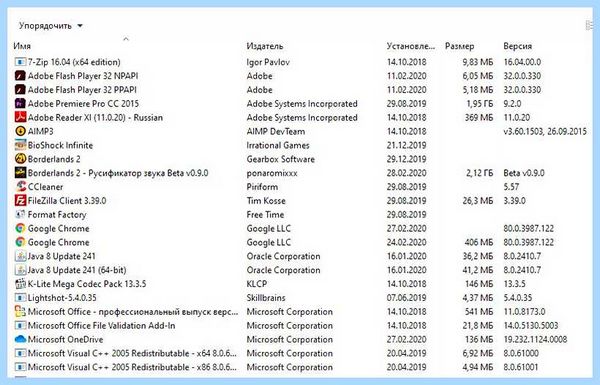Click the Microsoft Office профессиональный выпуск icon
Screen dimensions: 600x385
point(20,312)
